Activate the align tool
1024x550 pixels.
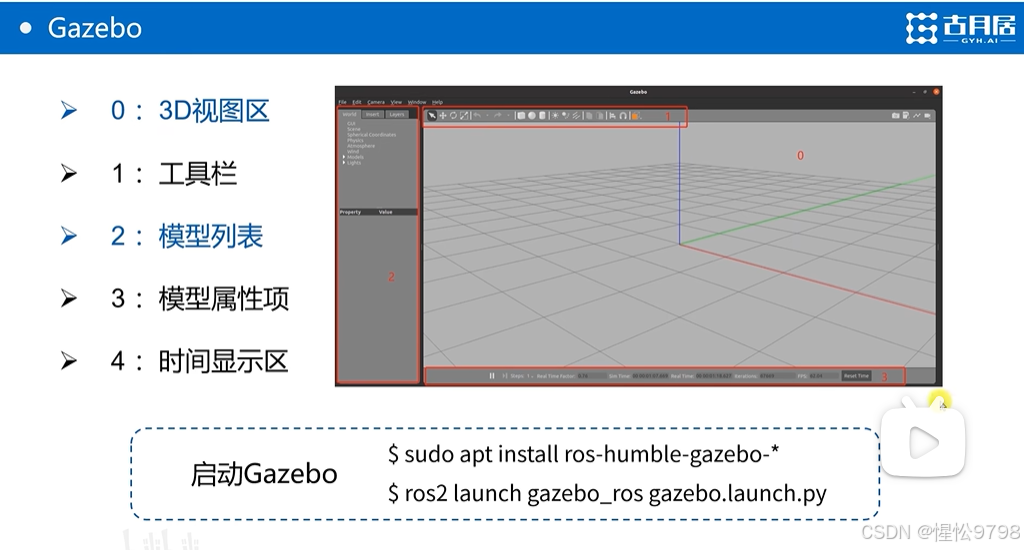coord(613,116)
